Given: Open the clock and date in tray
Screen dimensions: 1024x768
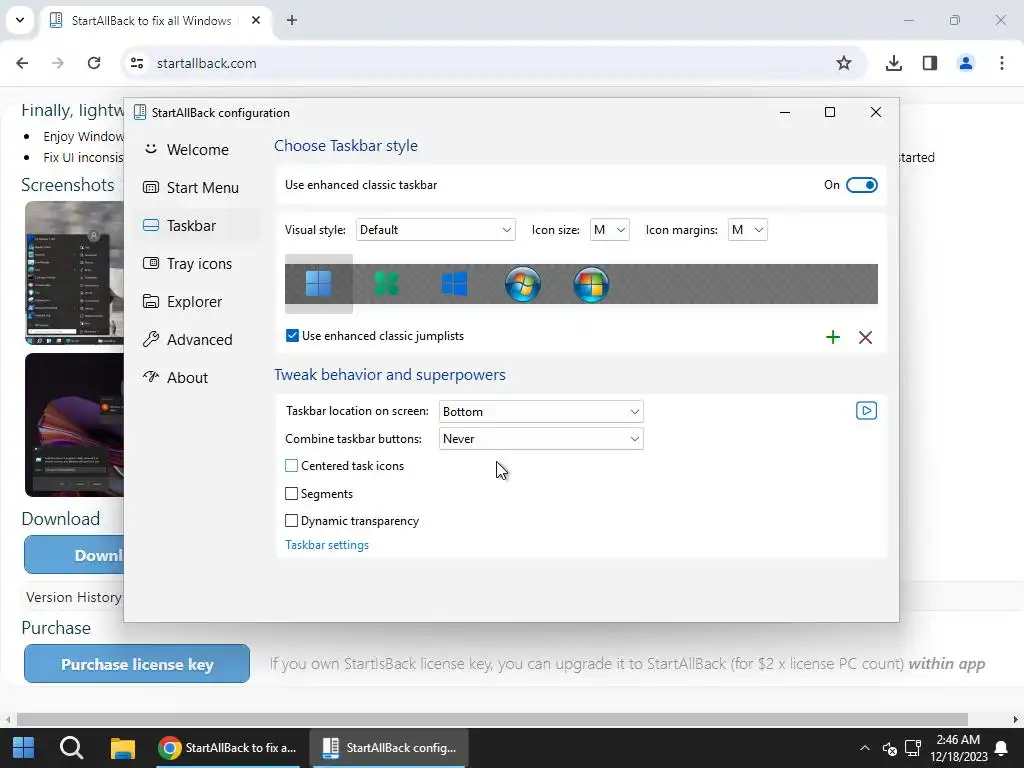Looking at the screenshot, I should tap(959, 748).
